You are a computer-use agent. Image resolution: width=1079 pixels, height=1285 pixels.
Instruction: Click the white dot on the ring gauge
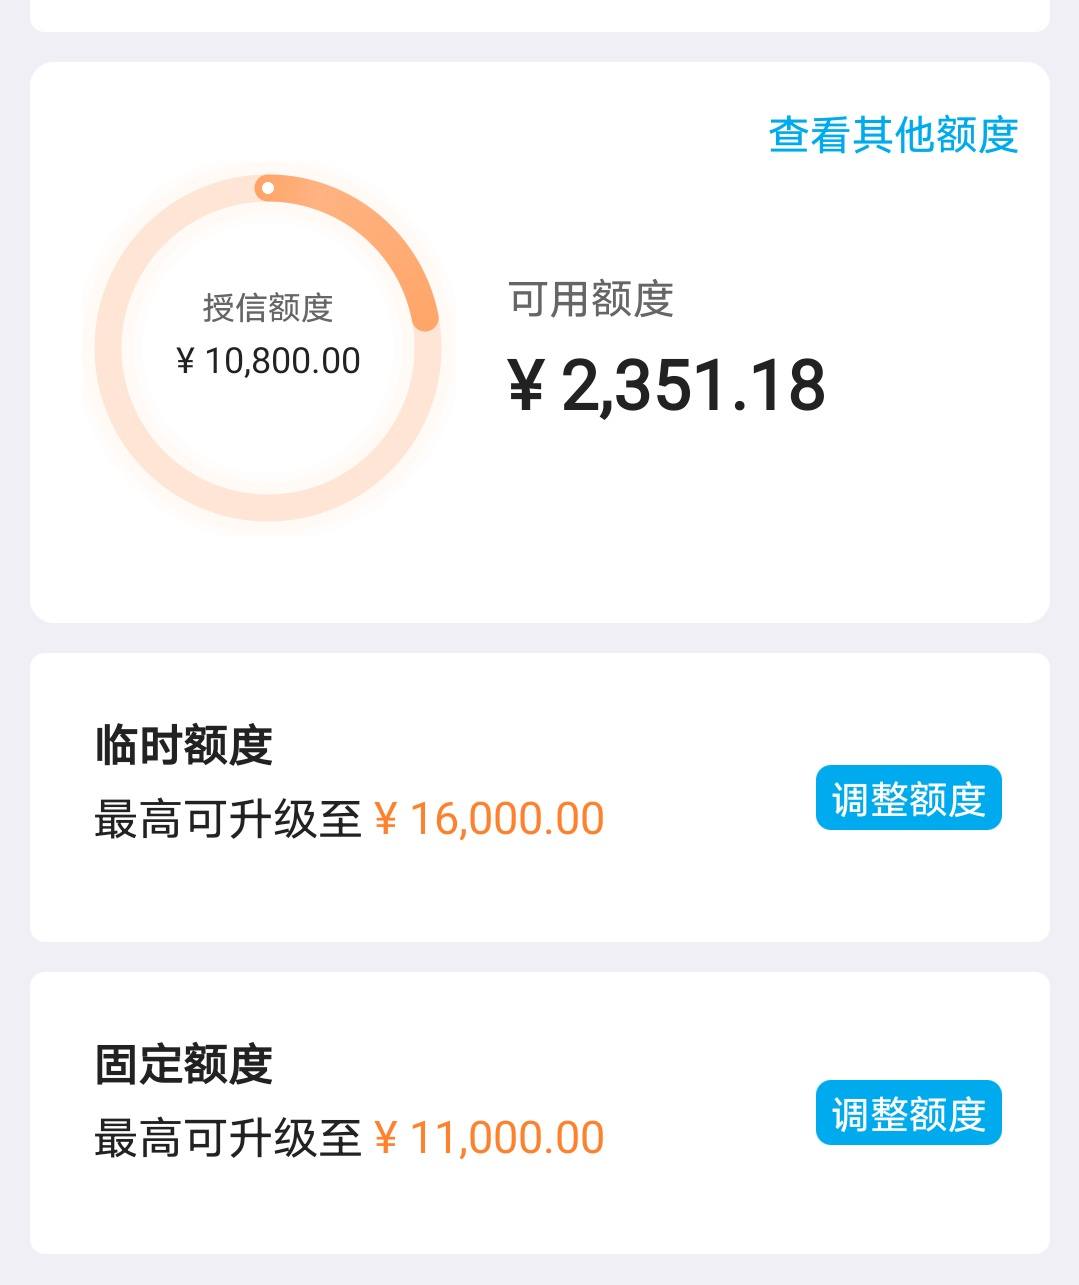pyautogui.click(x=267, y=188)
